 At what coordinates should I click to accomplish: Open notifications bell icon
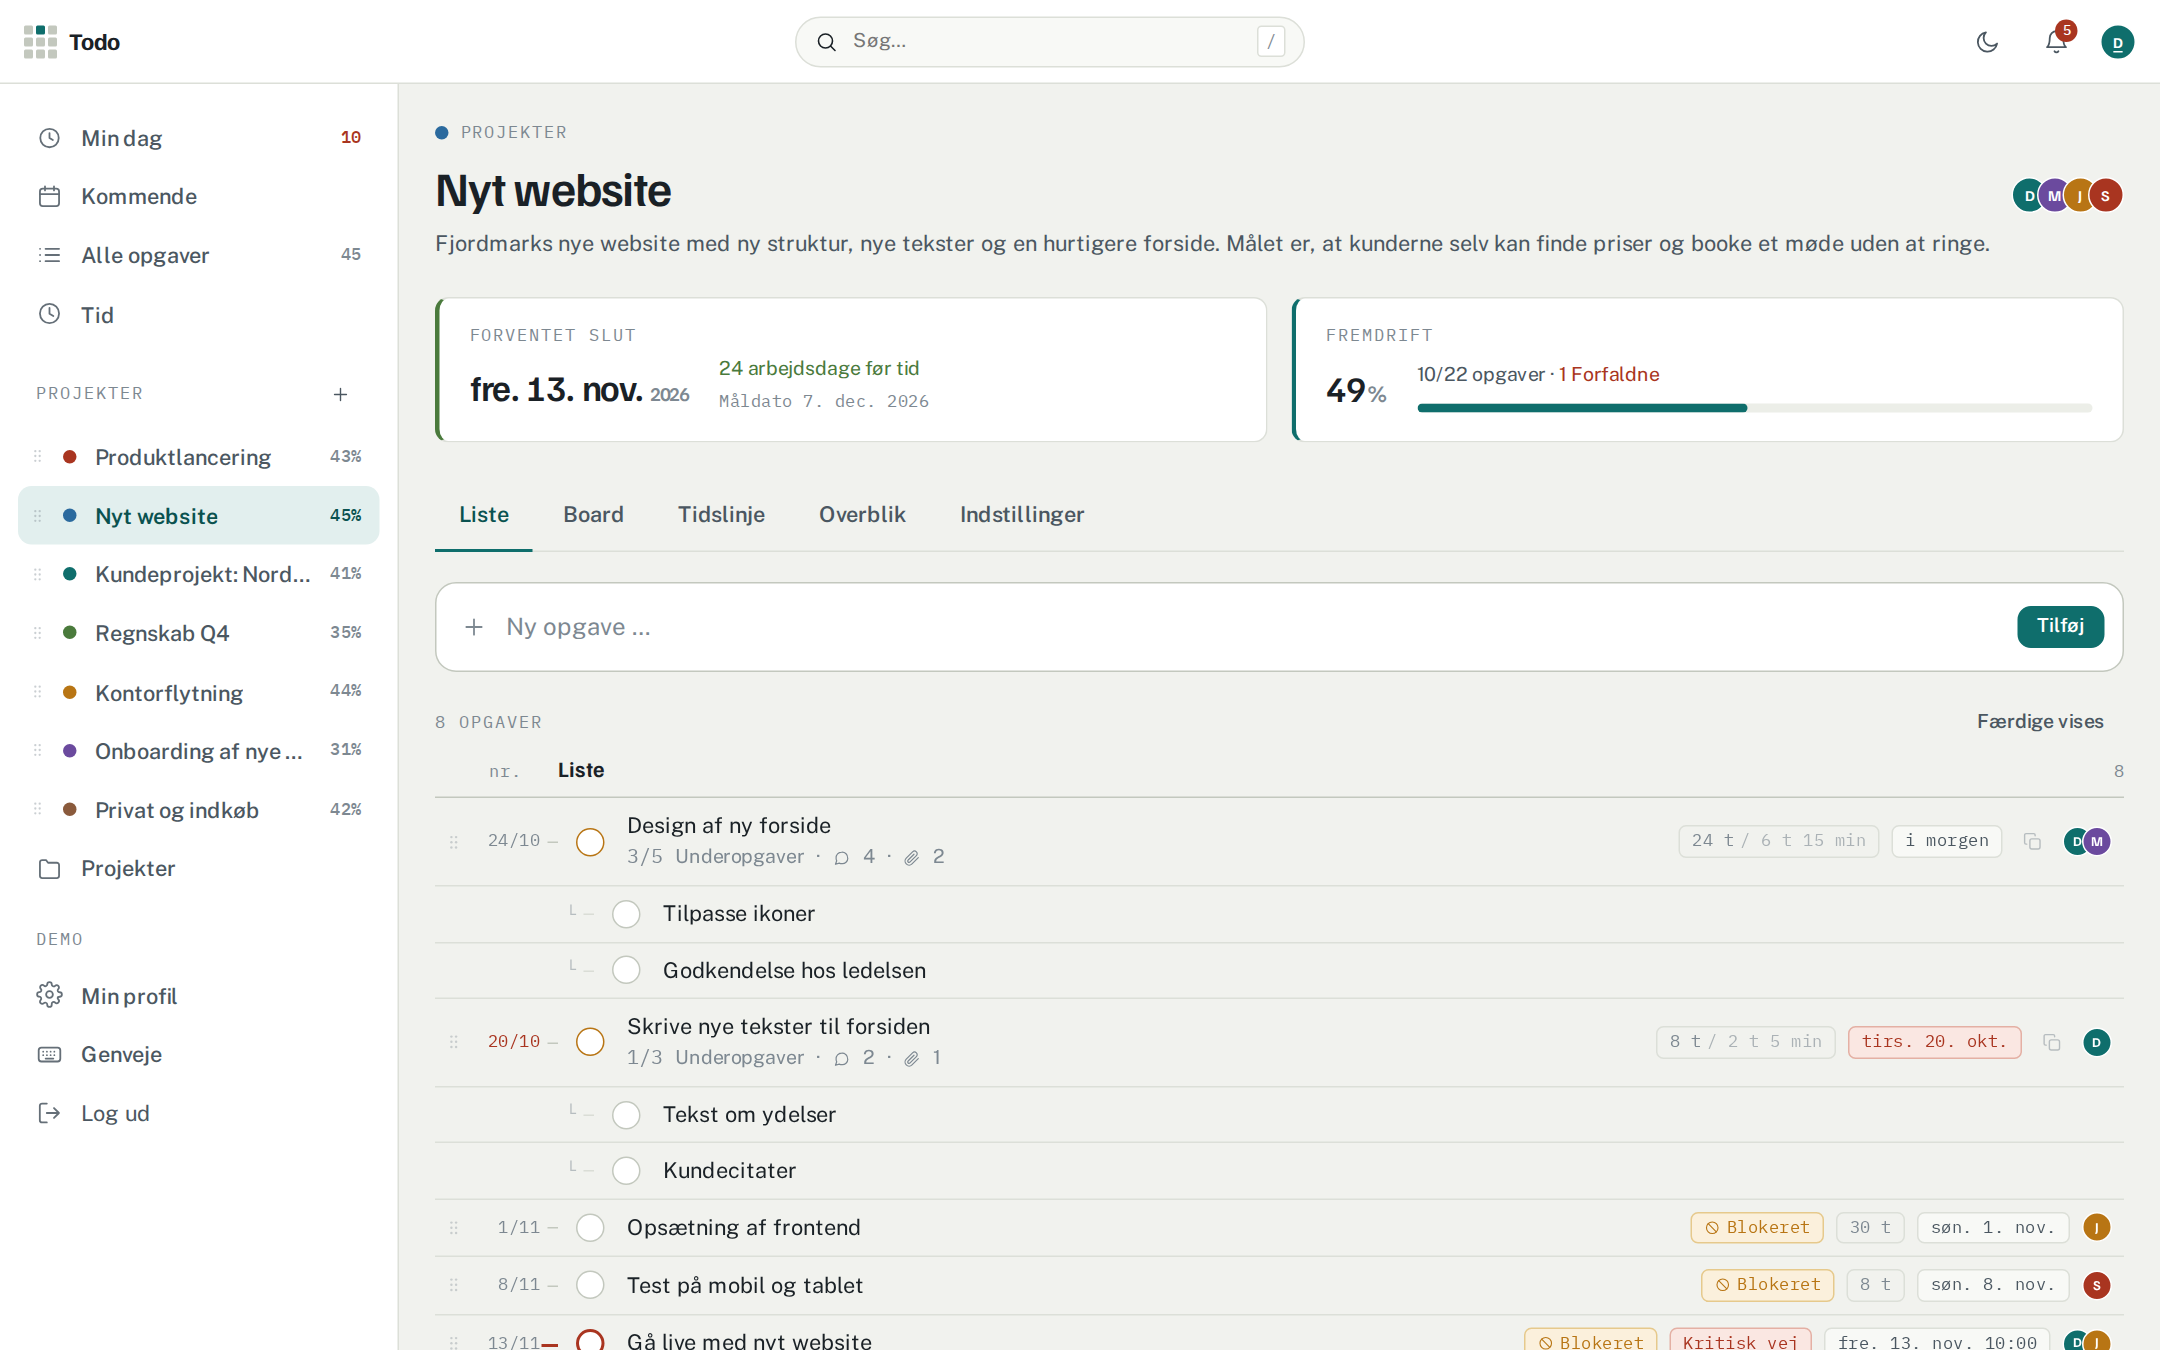click(x=2056, y=42)
